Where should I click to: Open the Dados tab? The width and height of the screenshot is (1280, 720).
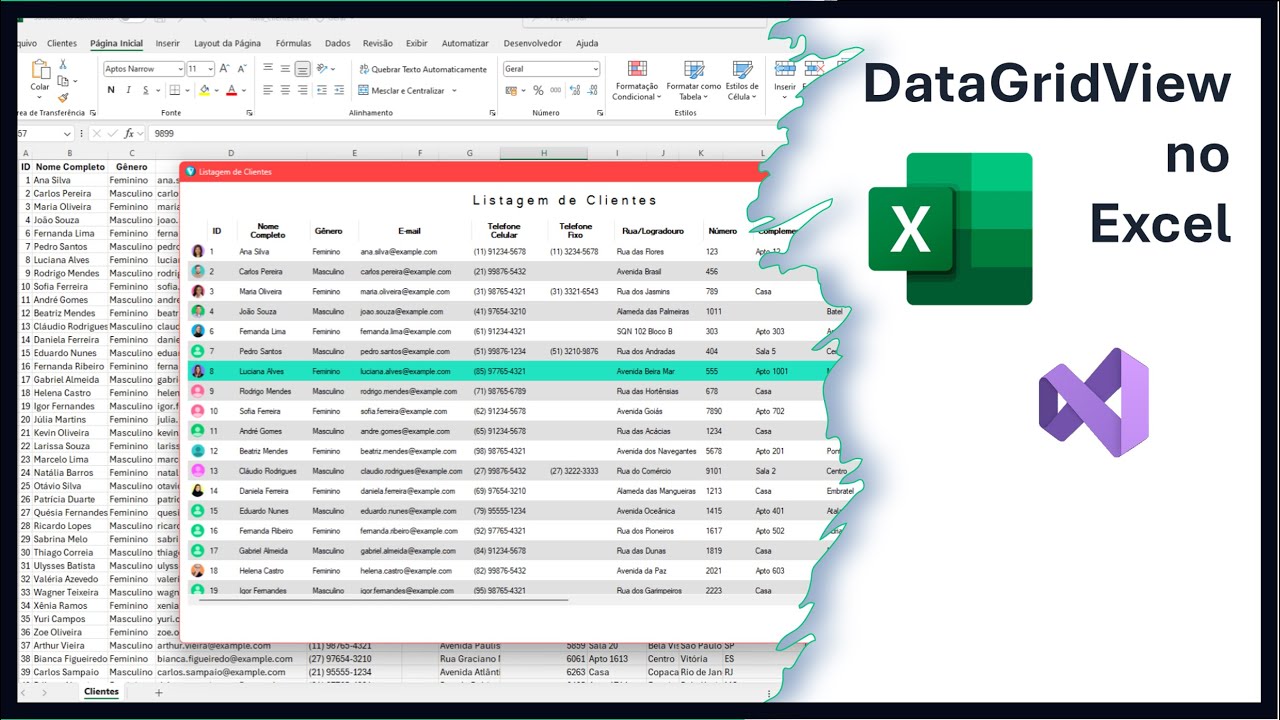(x=338, y=43)
